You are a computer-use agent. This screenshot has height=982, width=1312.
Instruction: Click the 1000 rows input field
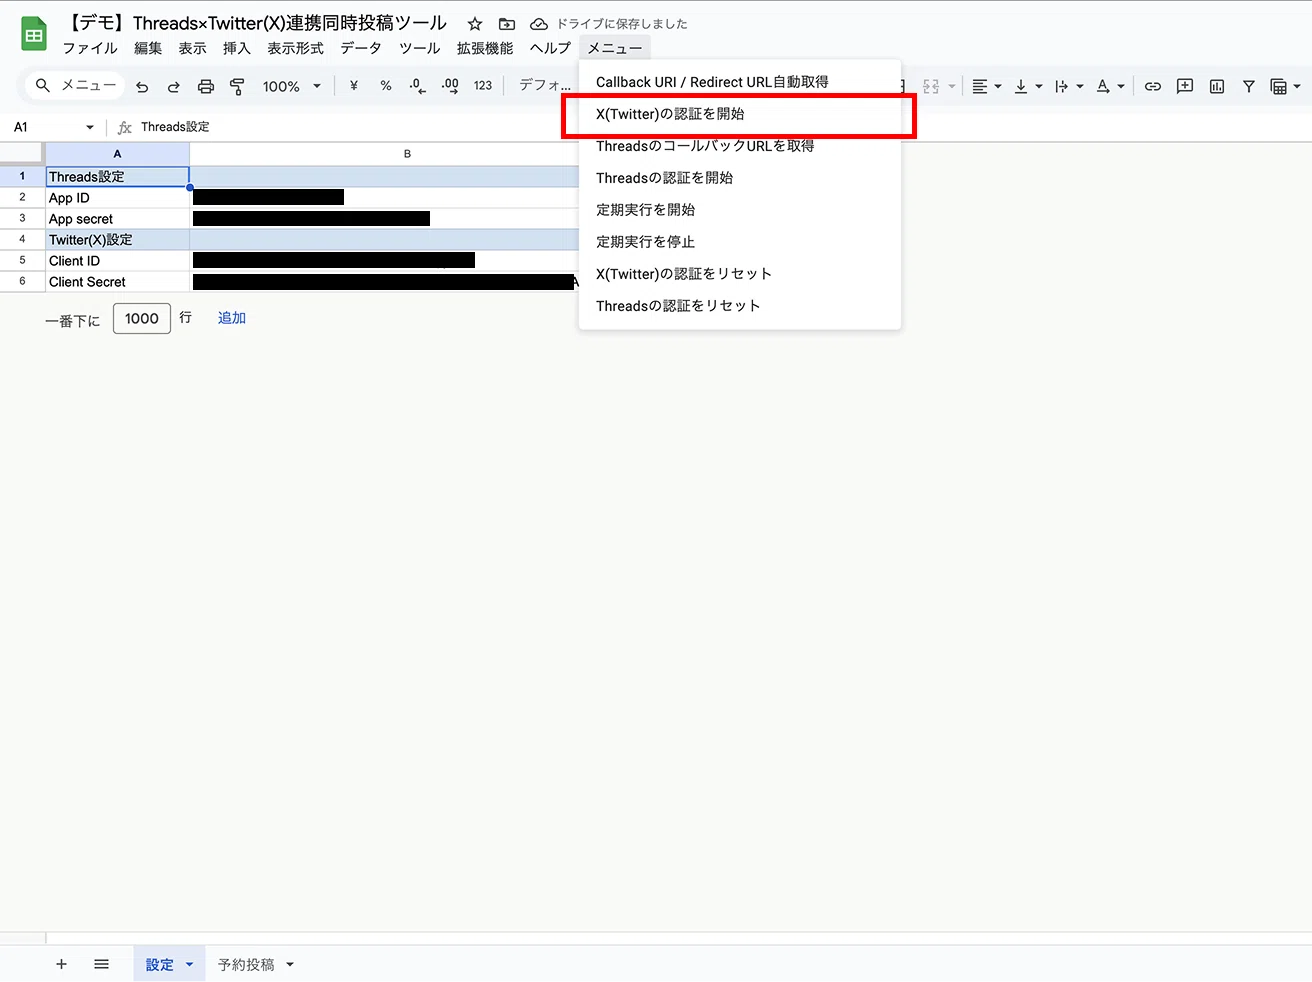(x=142, y=318)
